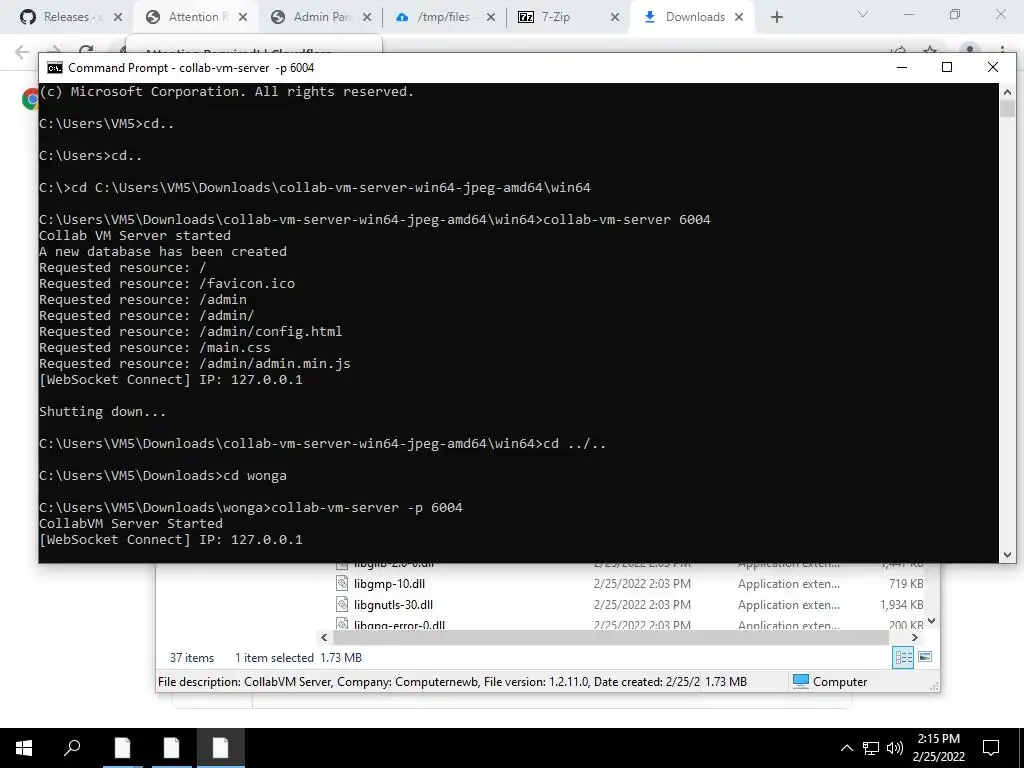
Task: Close the Attention Required tab
Action: [x=243, y=17]
